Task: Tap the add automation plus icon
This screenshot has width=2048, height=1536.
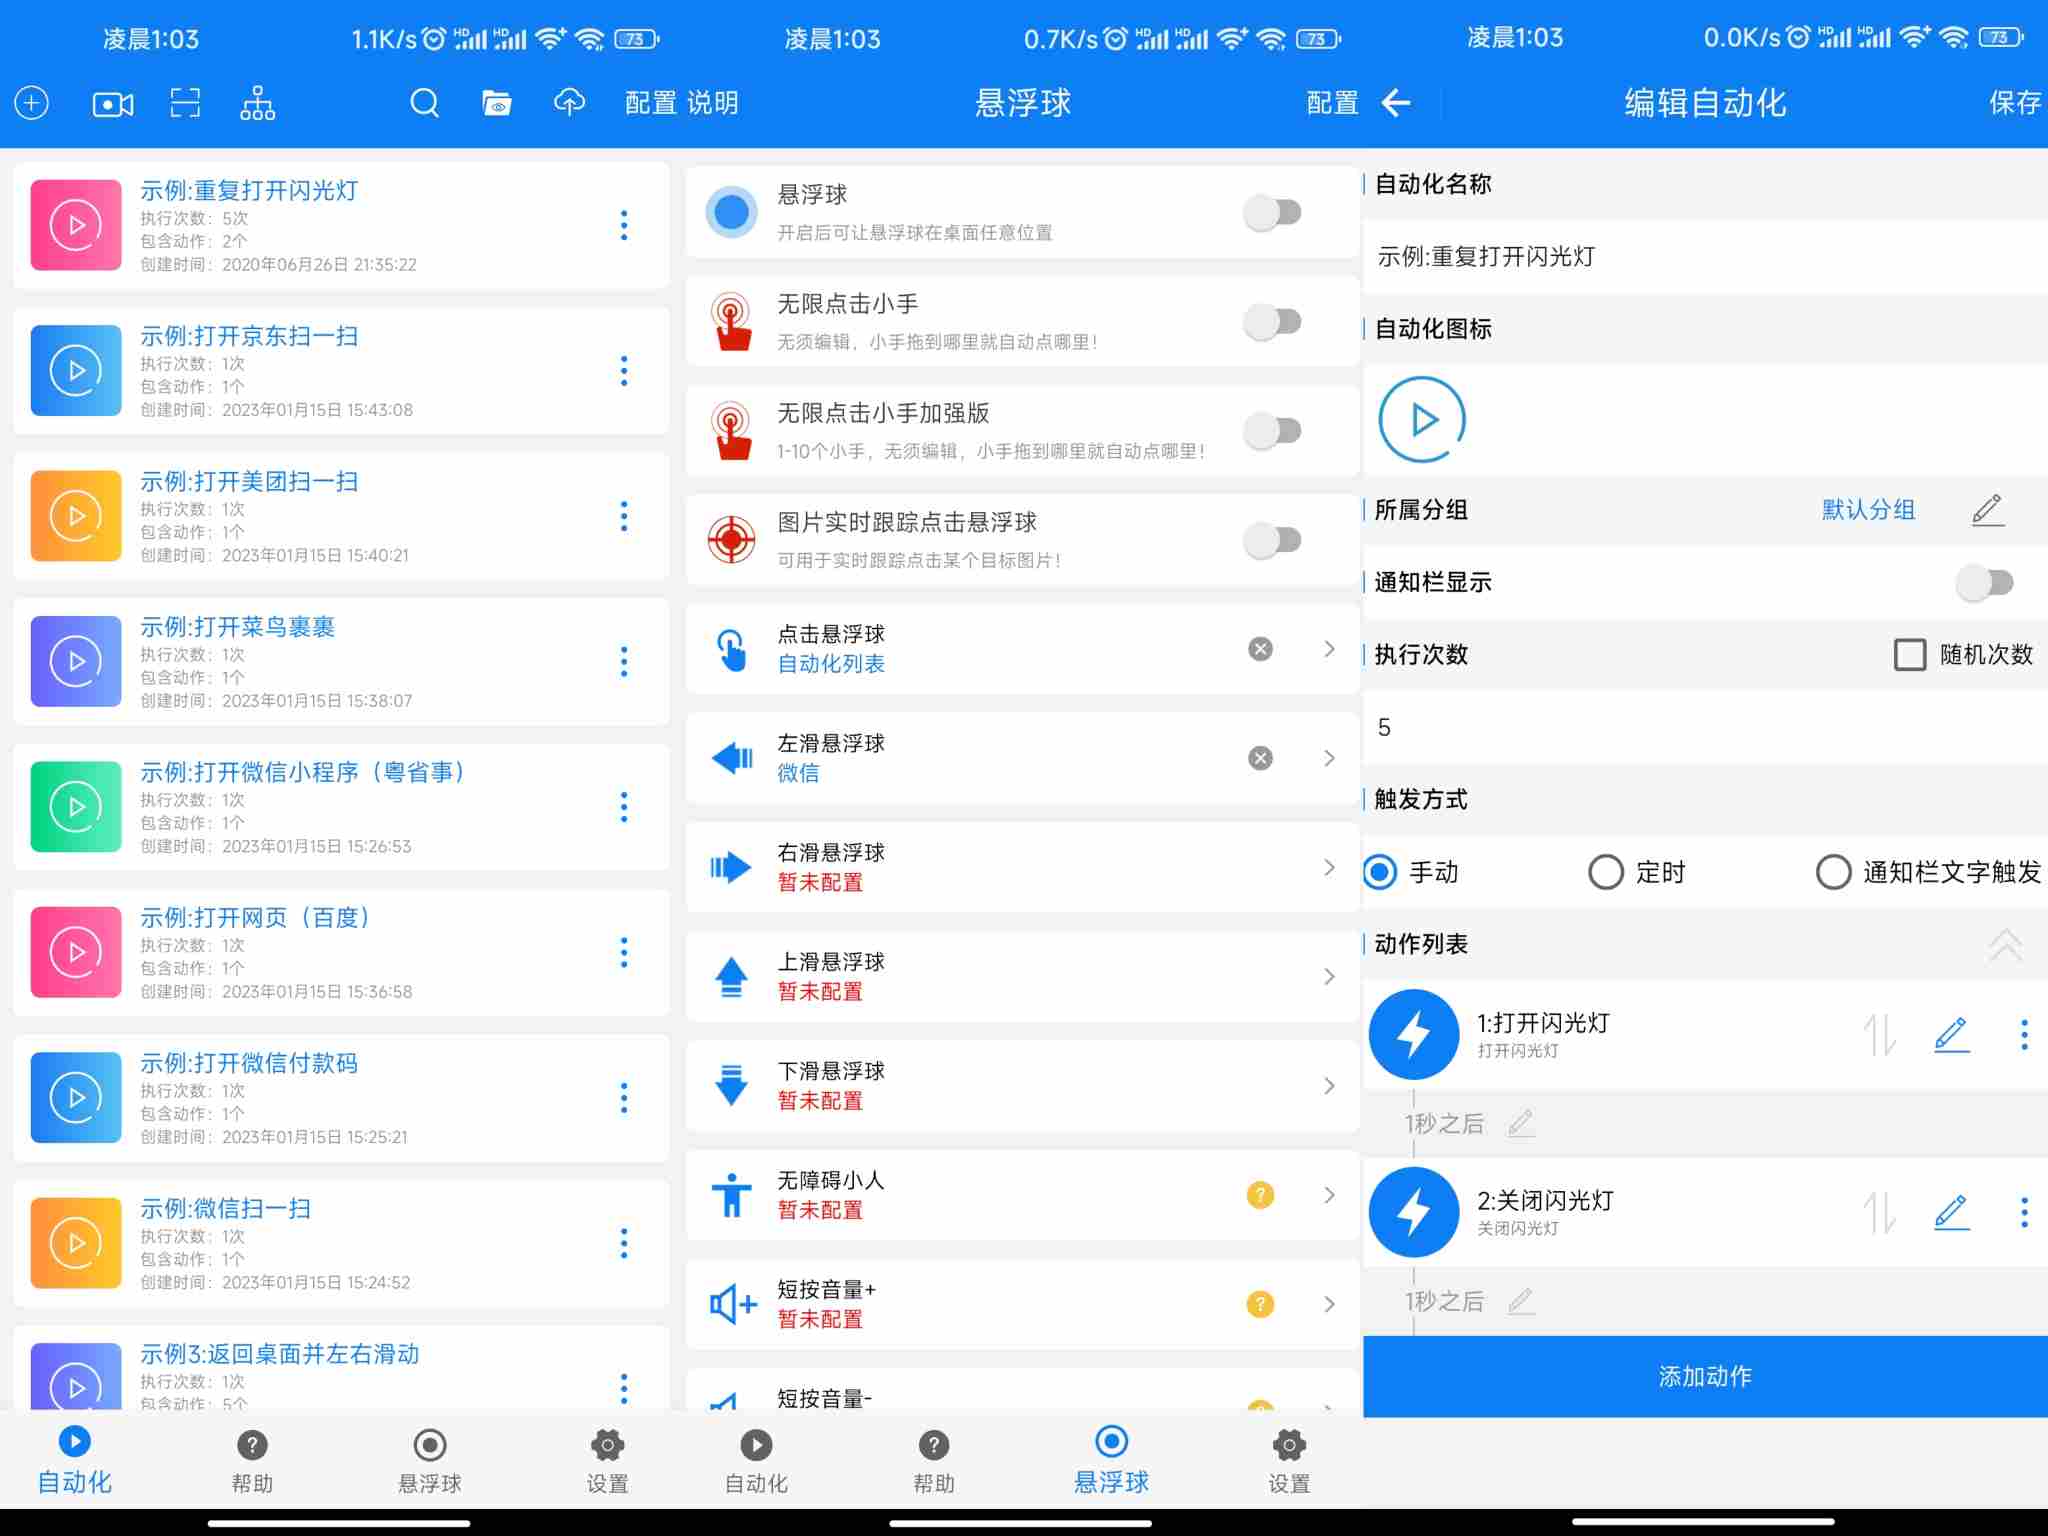Action: [x=32, y=103]
